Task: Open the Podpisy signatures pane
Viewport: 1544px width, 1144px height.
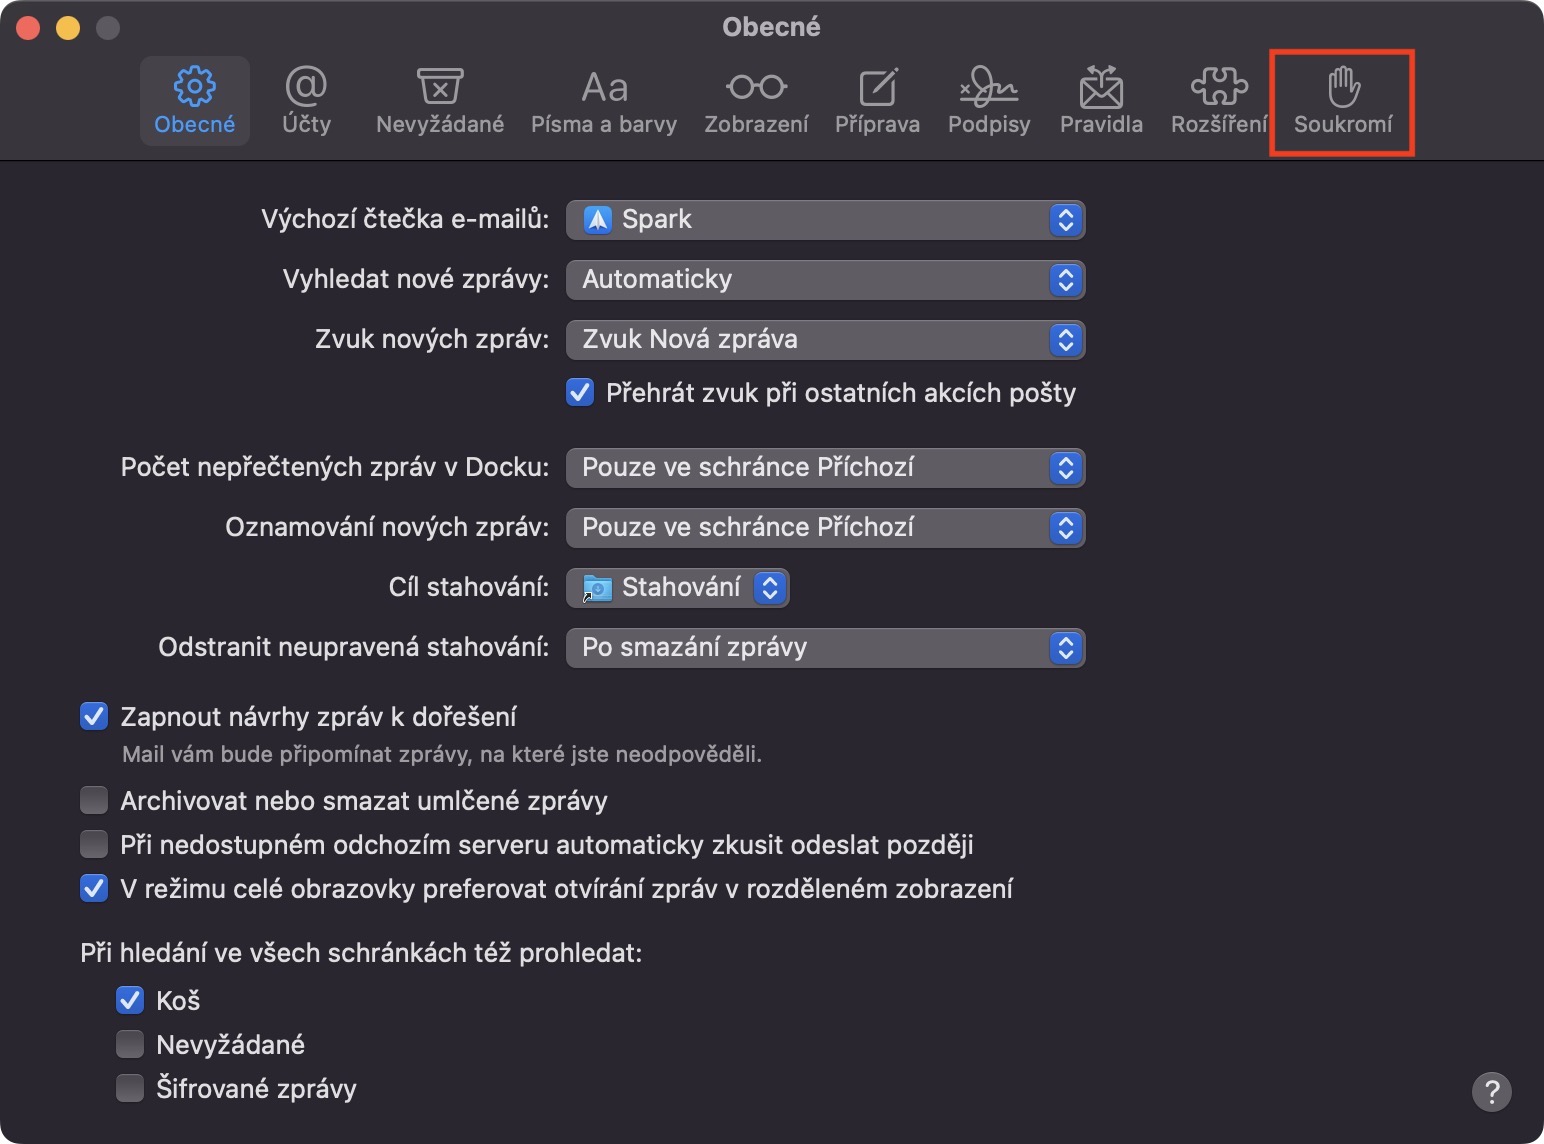Action: (988, 101)
